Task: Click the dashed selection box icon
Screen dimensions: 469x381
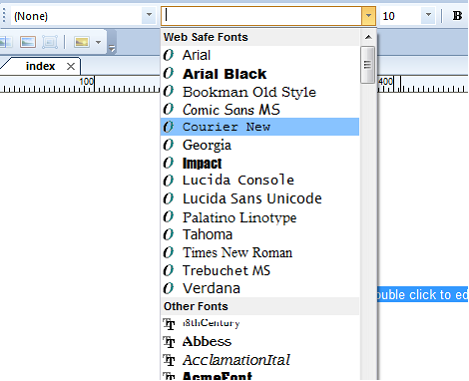Action: pyautogui.click(x=50, y=42)
